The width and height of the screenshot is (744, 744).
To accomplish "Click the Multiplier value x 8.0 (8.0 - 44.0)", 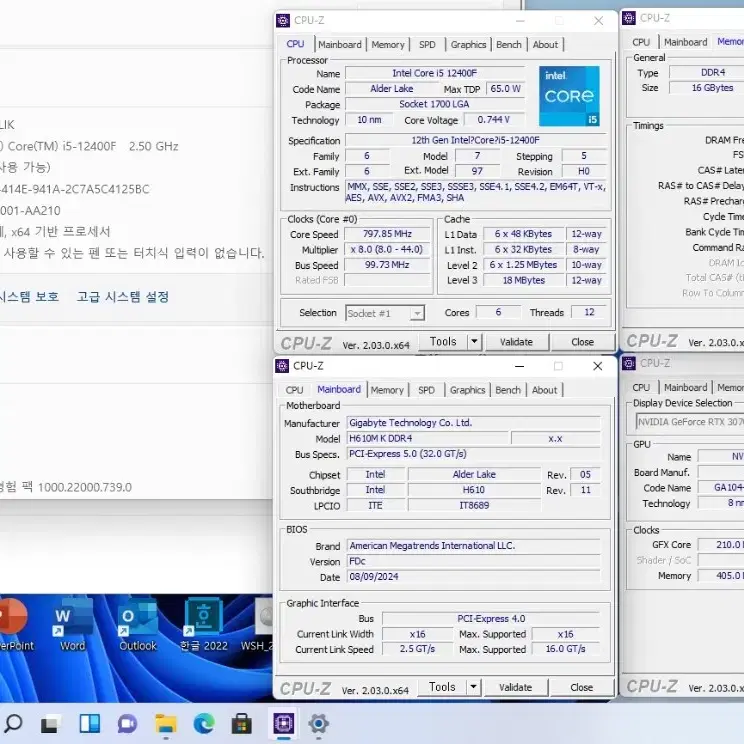I will click(387, 250).
